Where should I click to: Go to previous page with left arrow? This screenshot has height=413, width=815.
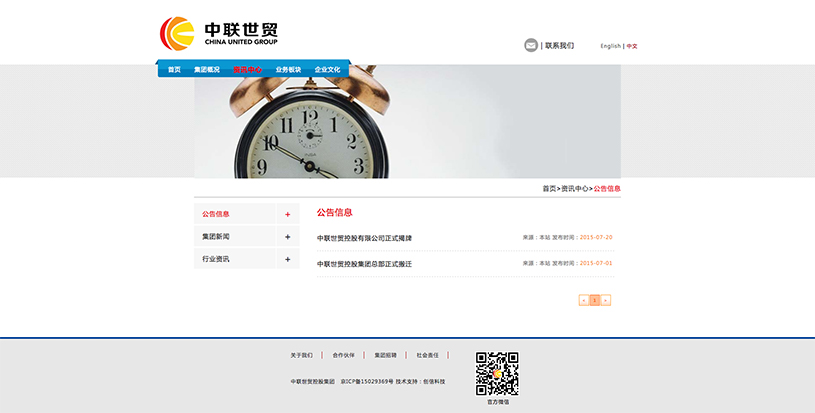click(x=584, y=300)
